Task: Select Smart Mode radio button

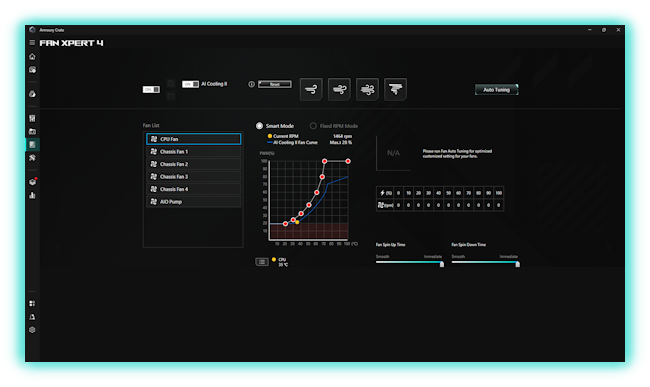Action: coord(260,126)
